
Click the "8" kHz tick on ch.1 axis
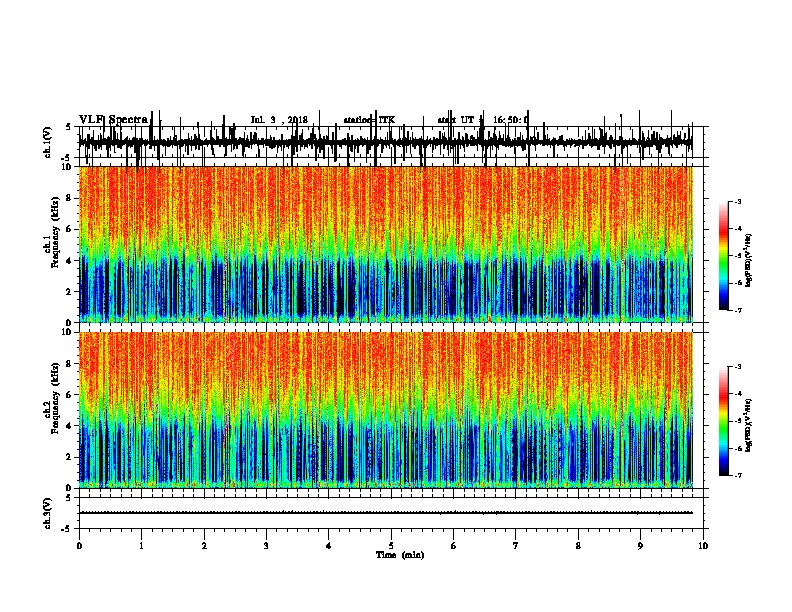pos(70,198)
